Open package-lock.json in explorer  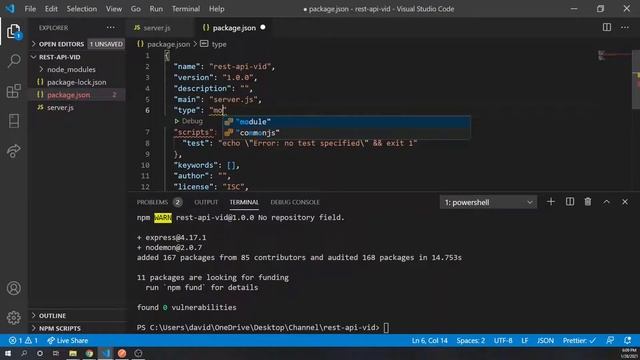coord(76,82)
